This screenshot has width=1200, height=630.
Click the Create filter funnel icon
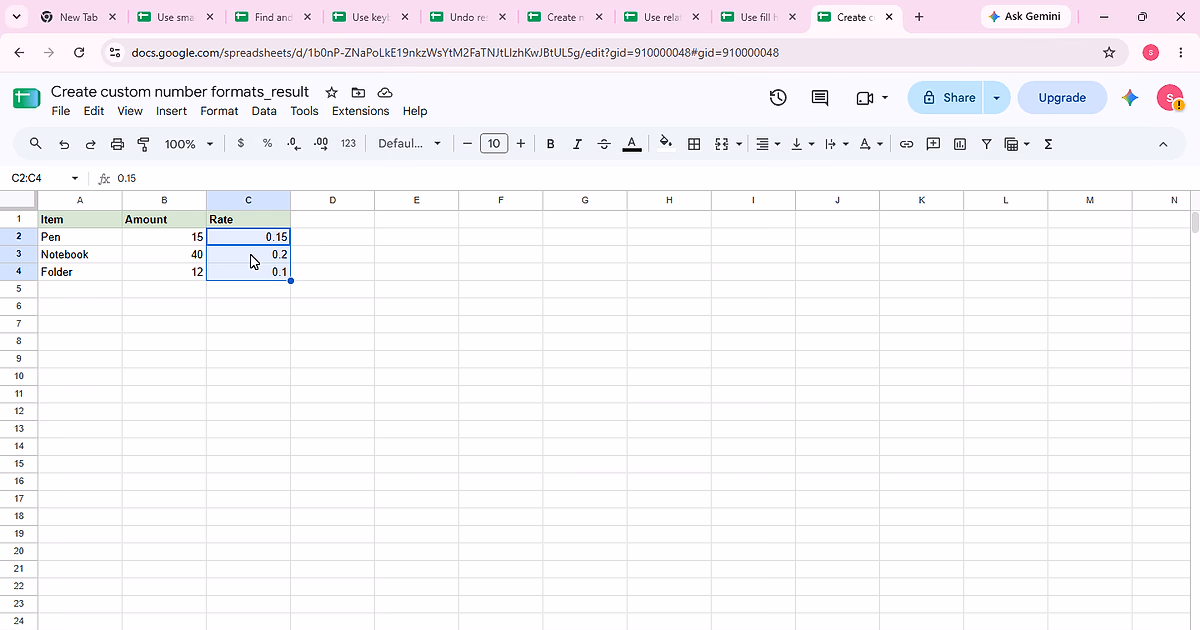tap(986, 144)
